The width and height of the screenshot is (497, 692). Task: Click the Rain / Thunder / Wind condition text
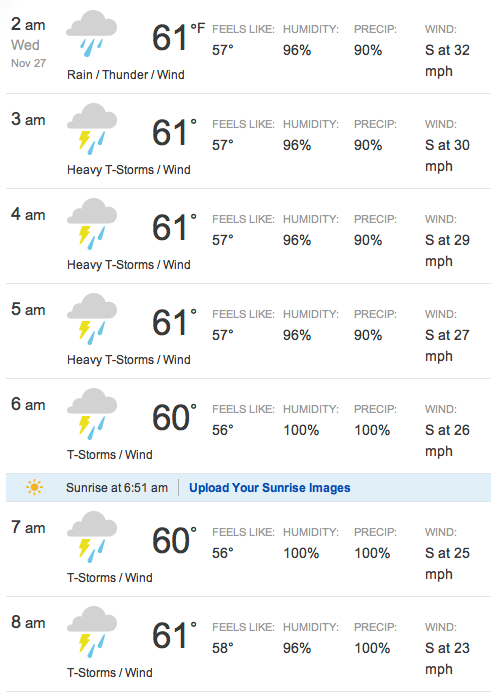[126, 75]
